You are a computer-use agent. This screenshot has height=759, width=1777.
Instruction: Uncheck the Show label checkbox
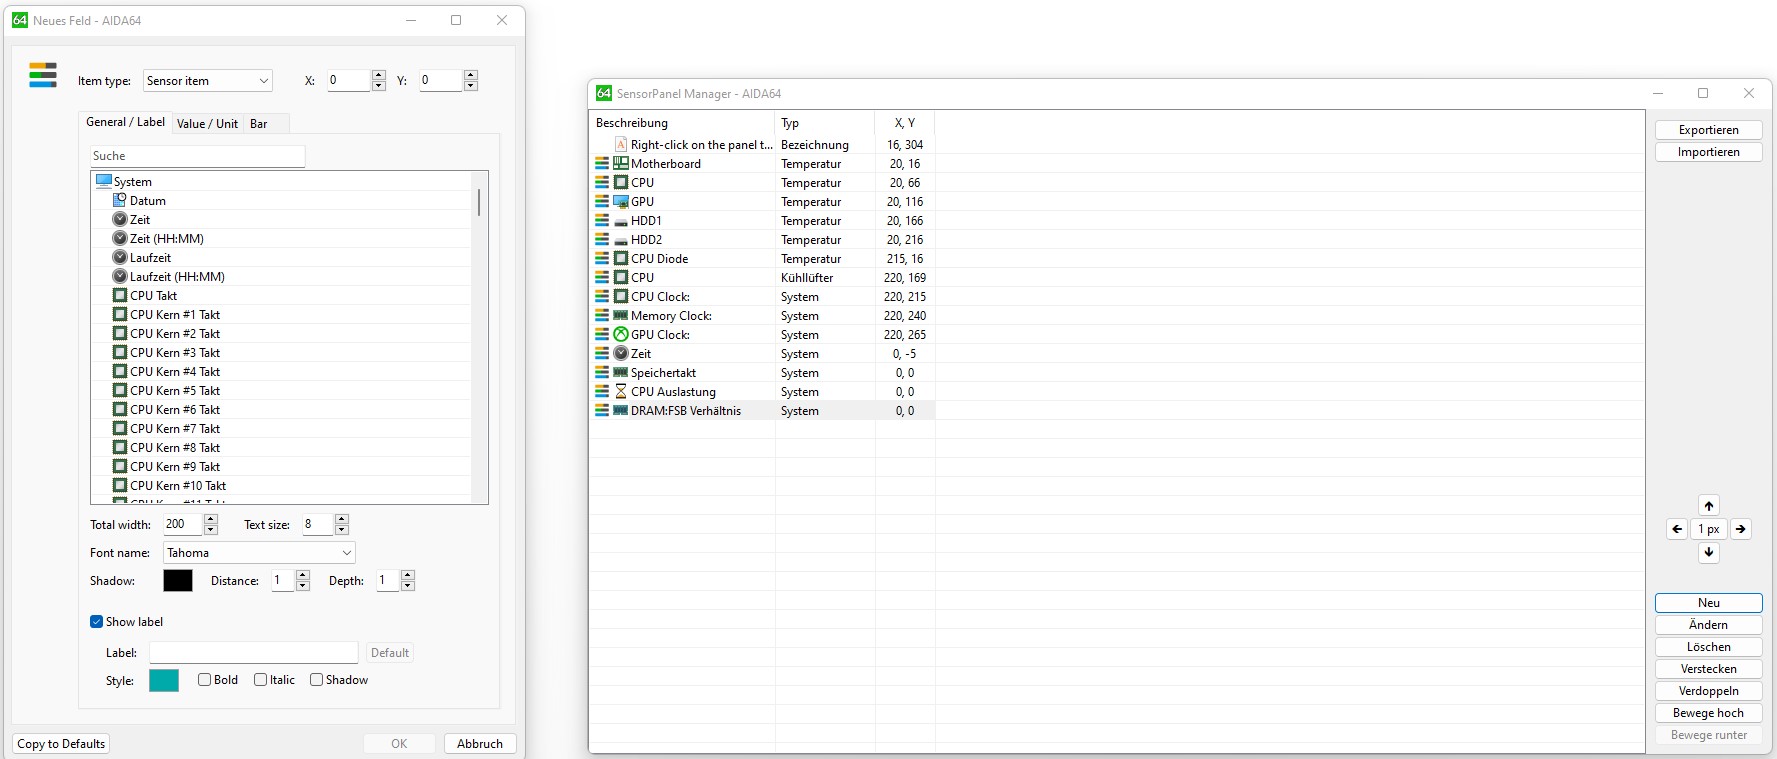pyautogui.click(x=97, y=622)
